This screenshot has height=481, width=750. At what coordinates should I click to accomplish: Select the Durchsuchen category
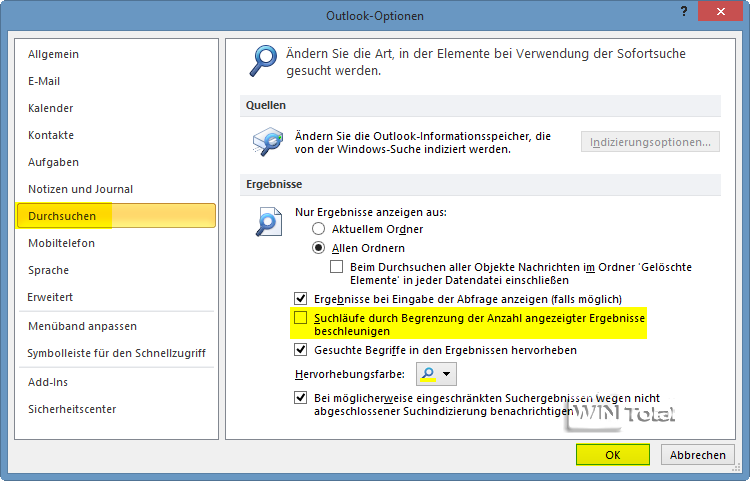pyautogui.click(x=116, y=216)
